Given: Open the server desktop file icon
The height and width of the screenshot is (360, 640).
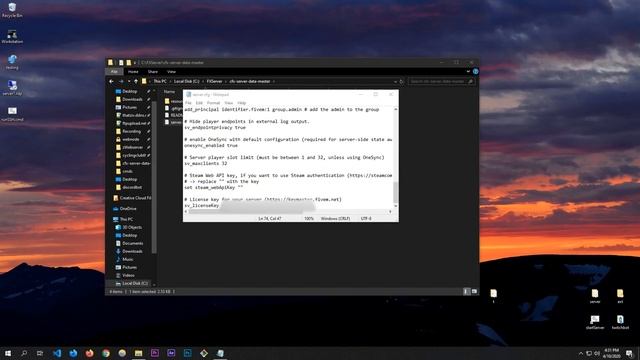Looking at the screenshot, I should pyautogui.click(x=595, y=296).
